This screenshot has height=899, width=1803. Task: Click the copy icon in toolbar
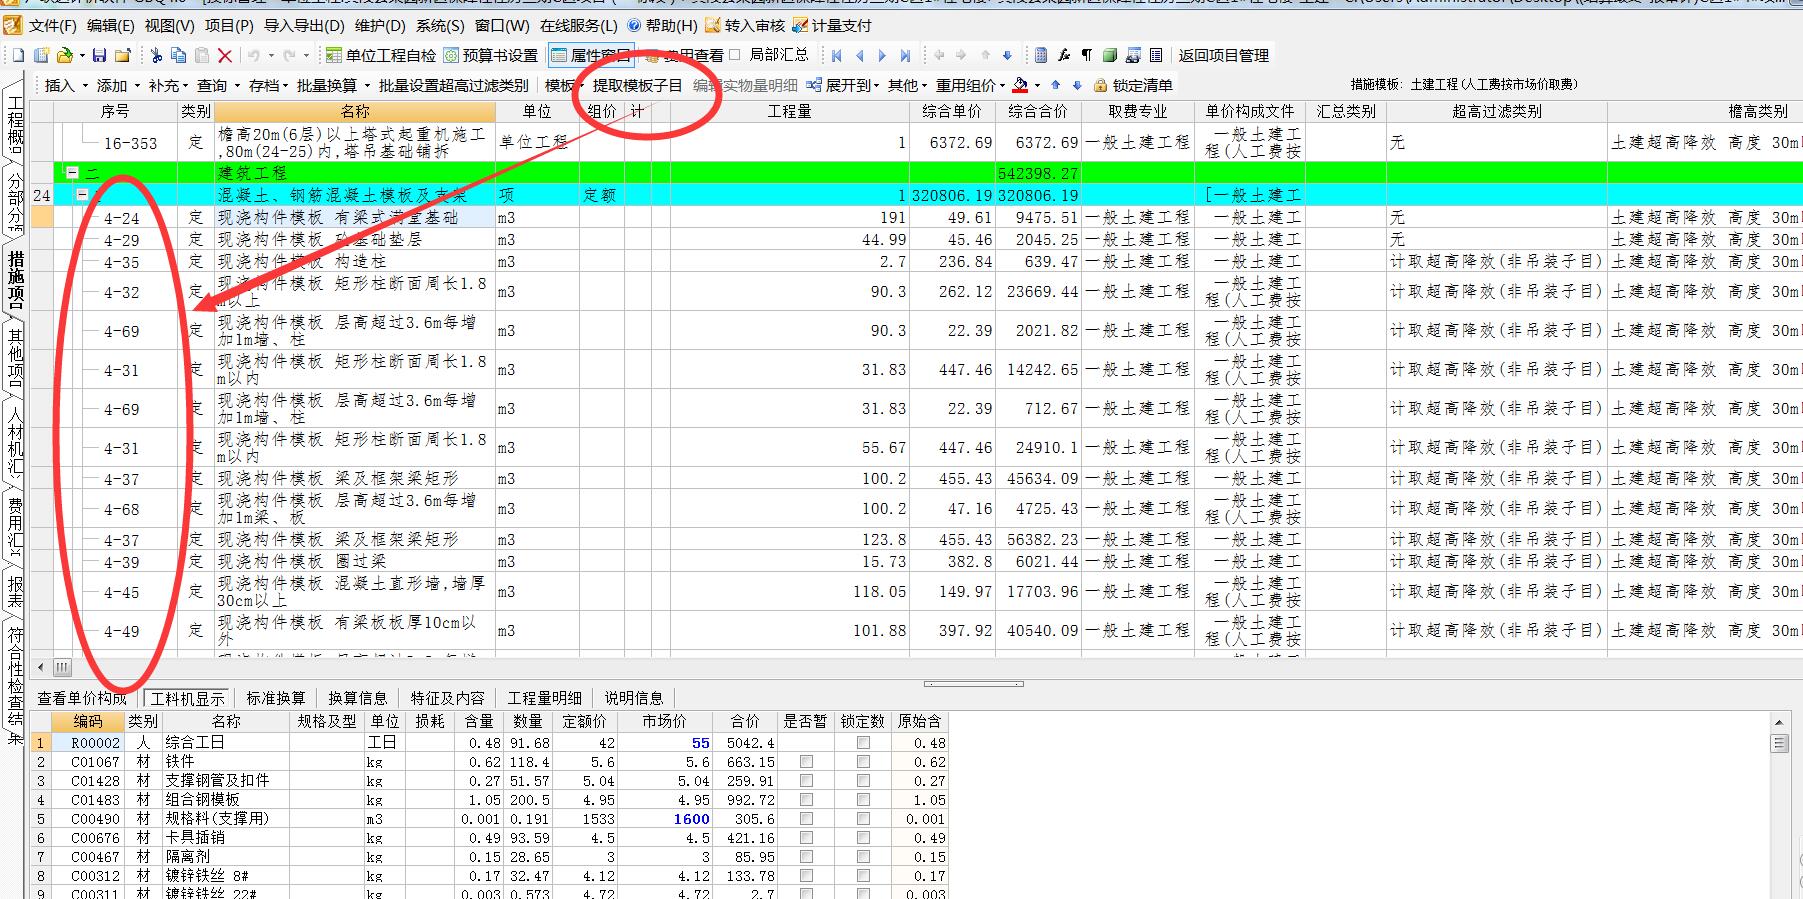[179, 55]
